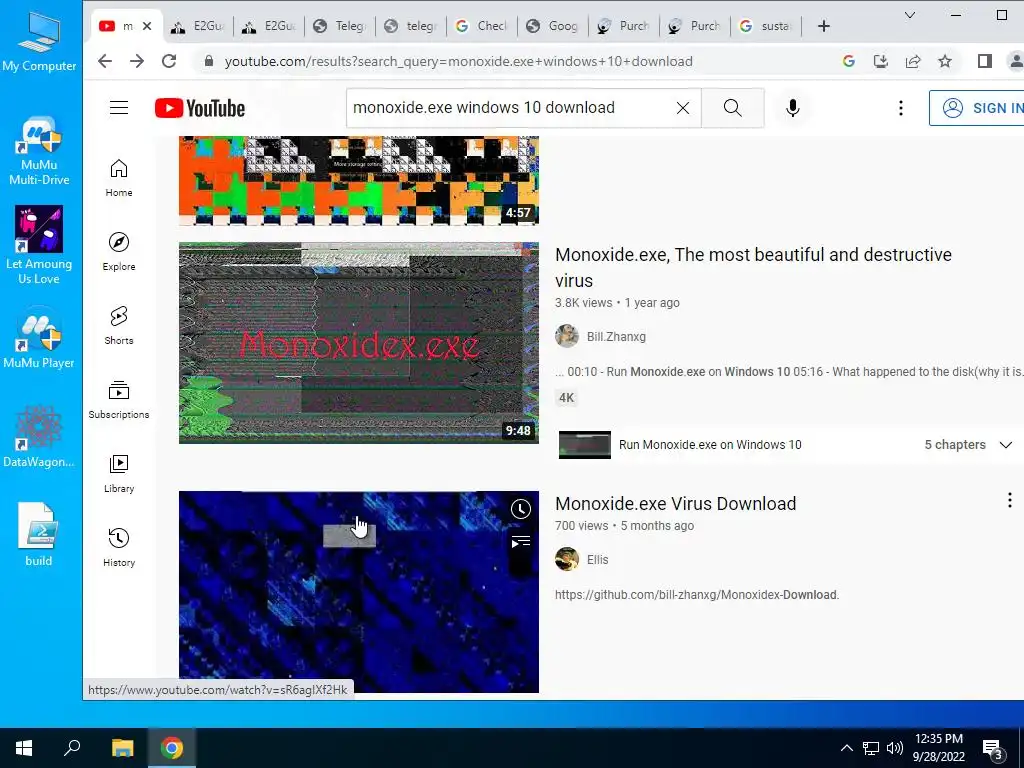Screen dimensions: 1024x768
Task: Click the YouTube logo
Action: click(200, 108)
